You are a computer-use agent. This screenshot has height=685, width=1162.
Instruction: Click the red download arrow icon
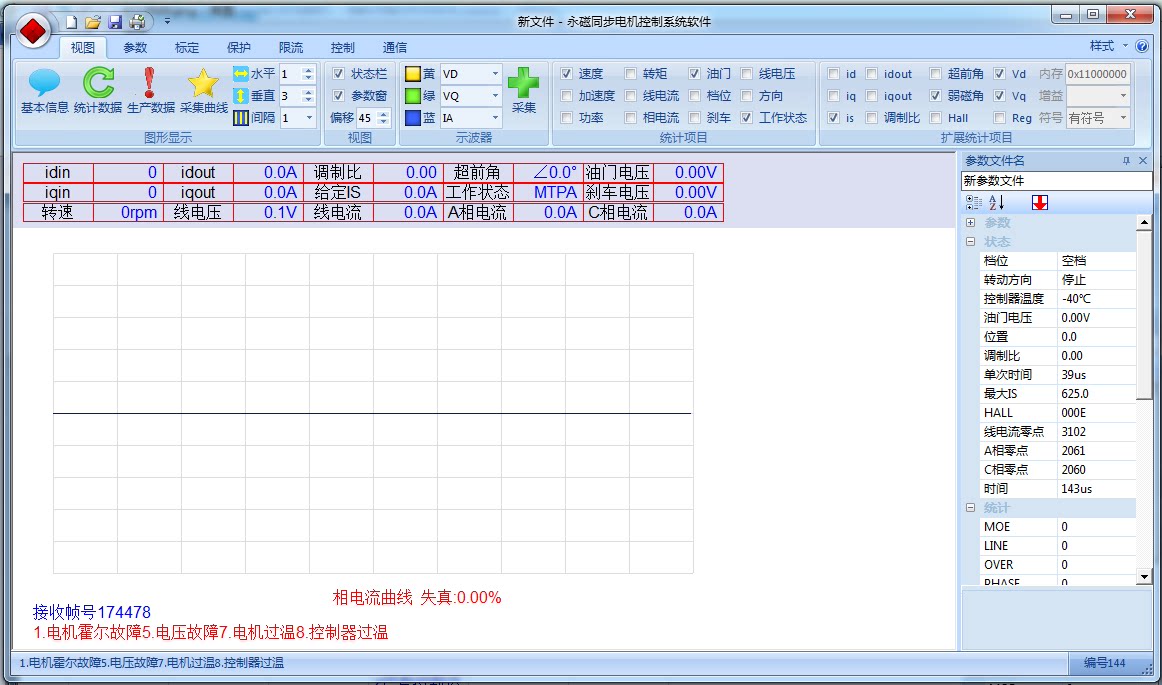1040,202
